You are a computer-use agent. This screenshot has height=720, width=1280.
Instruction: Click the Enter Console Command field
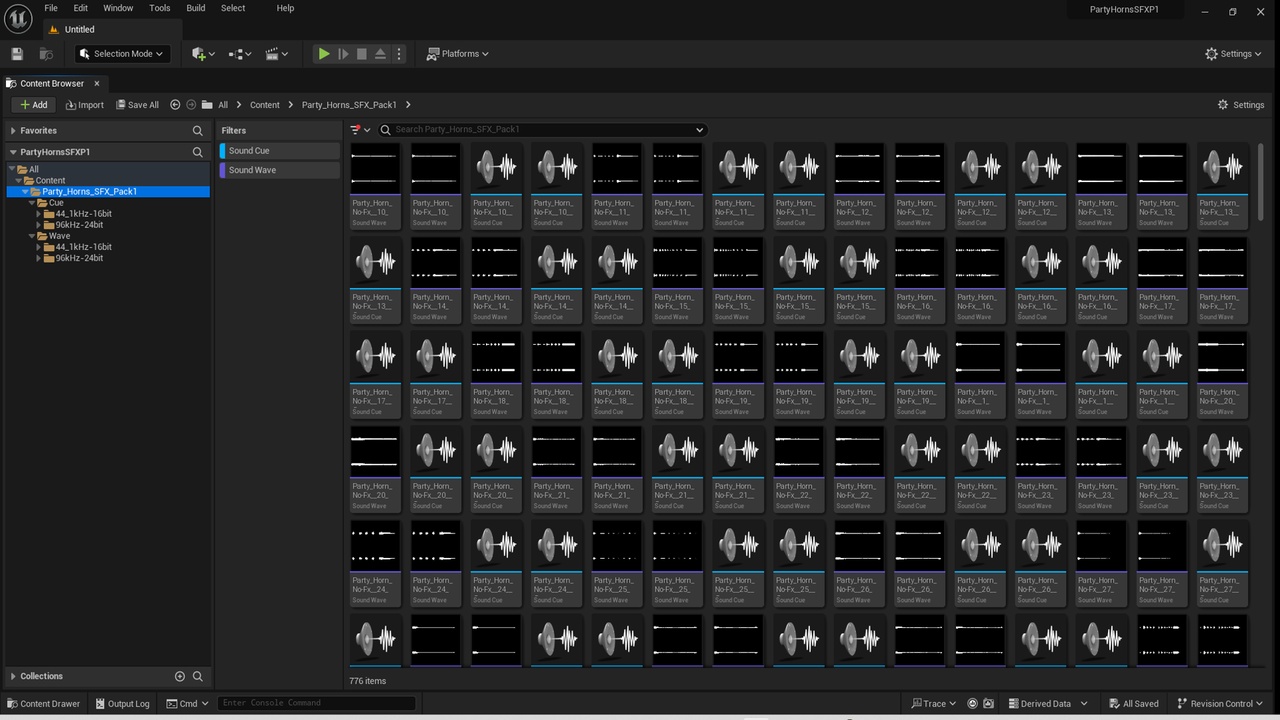[316, 704]
